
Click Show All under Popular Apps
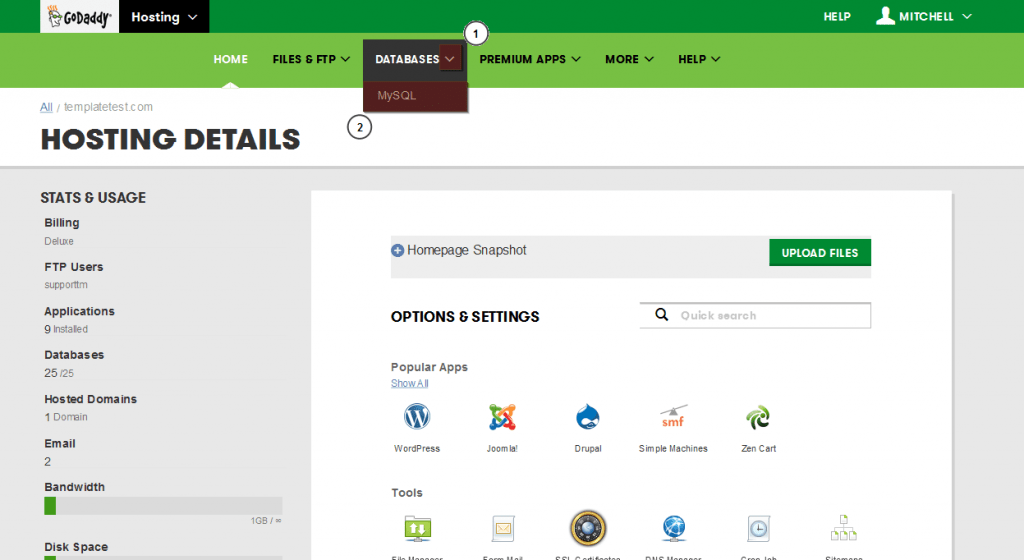tap(409, 383)
